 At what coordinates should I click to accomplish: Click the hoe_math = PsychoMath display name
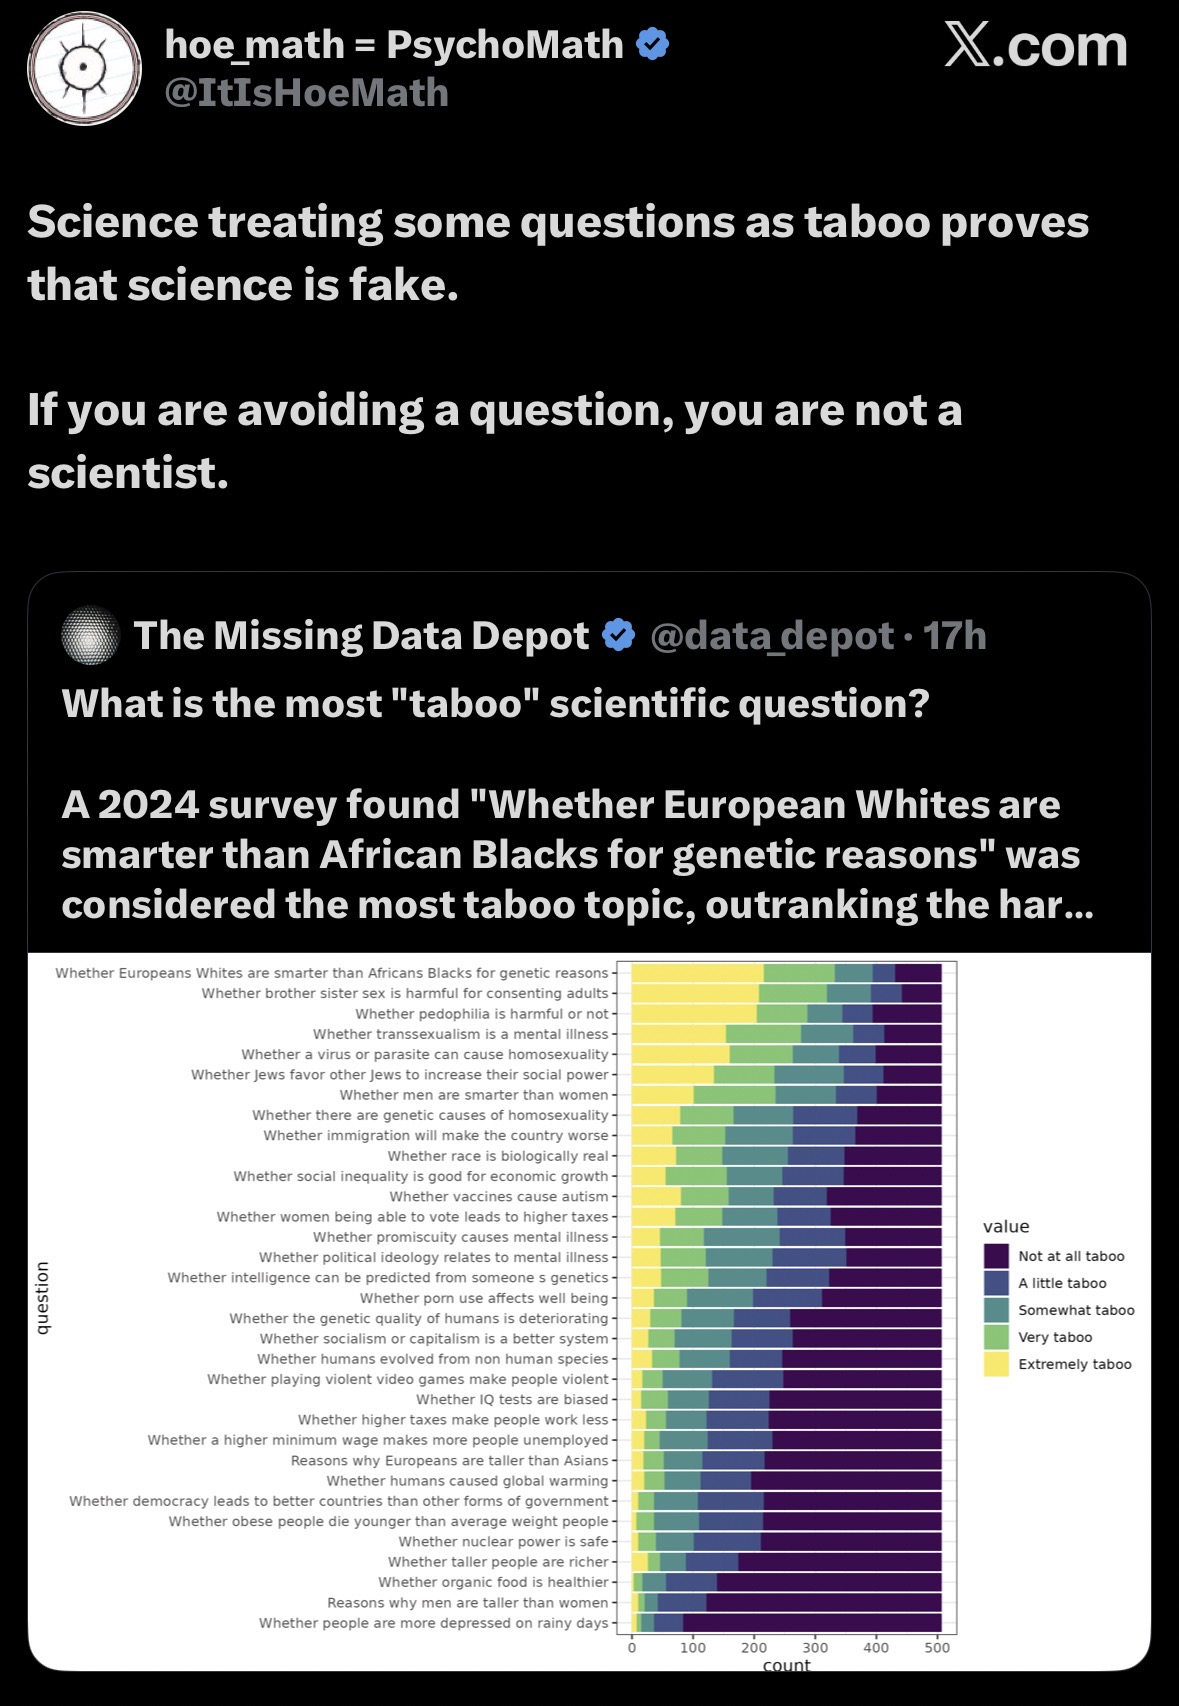(x=394, y=45)
